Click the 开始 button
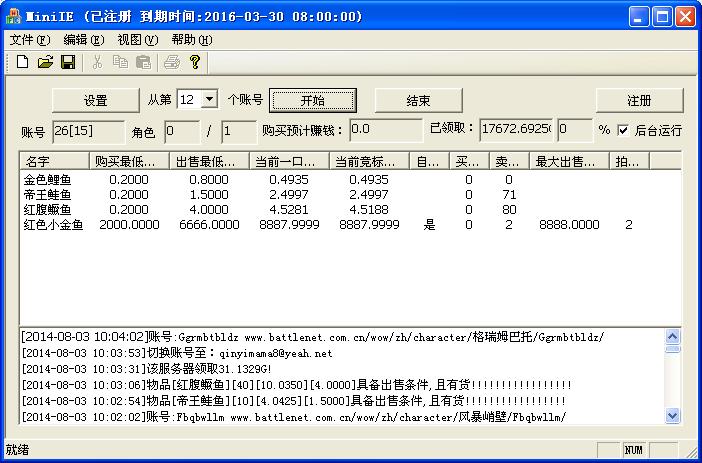Image resolution: width=702 pixels, height=463 pixels. [x=312, y=100]
